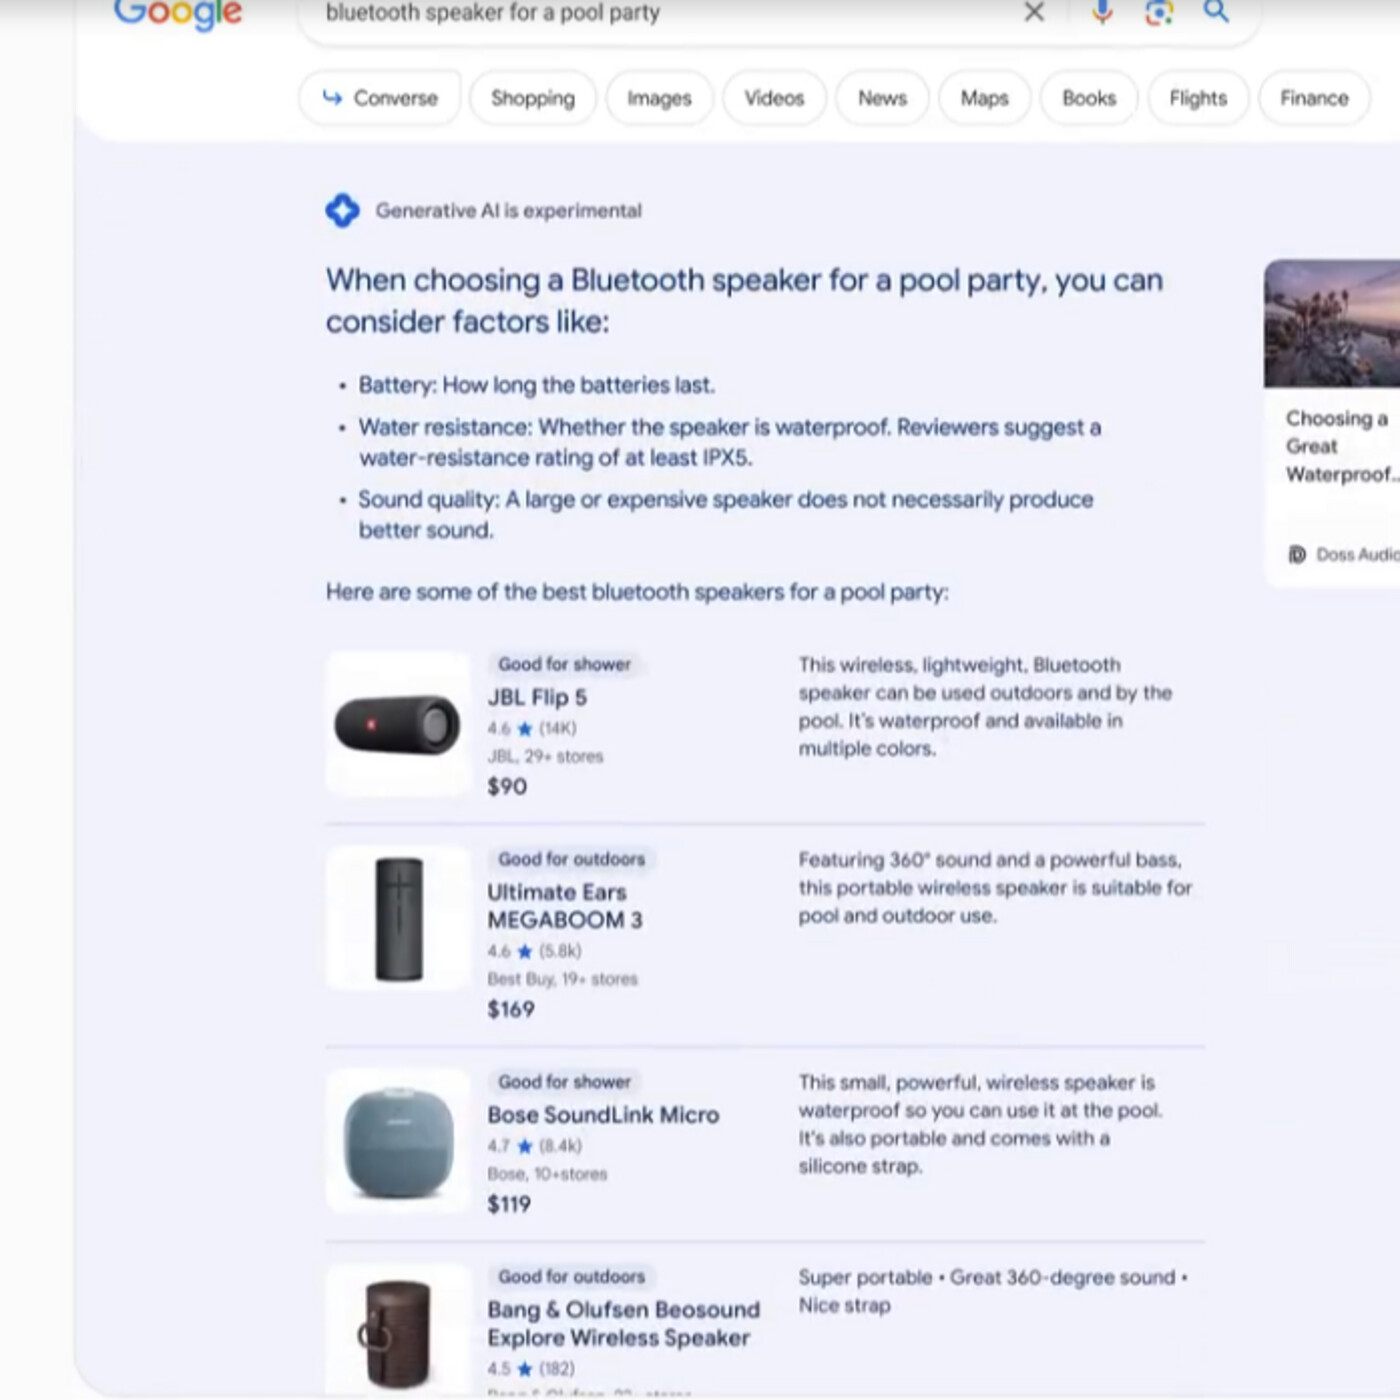The image size is (1400, 1400).
Task: Open Ultimate Ears MEGABOOM 3 listing
Action: pos(564,906)
